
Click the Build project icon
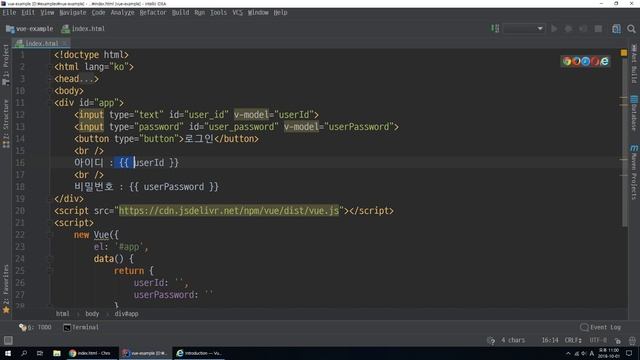[495, 28]
